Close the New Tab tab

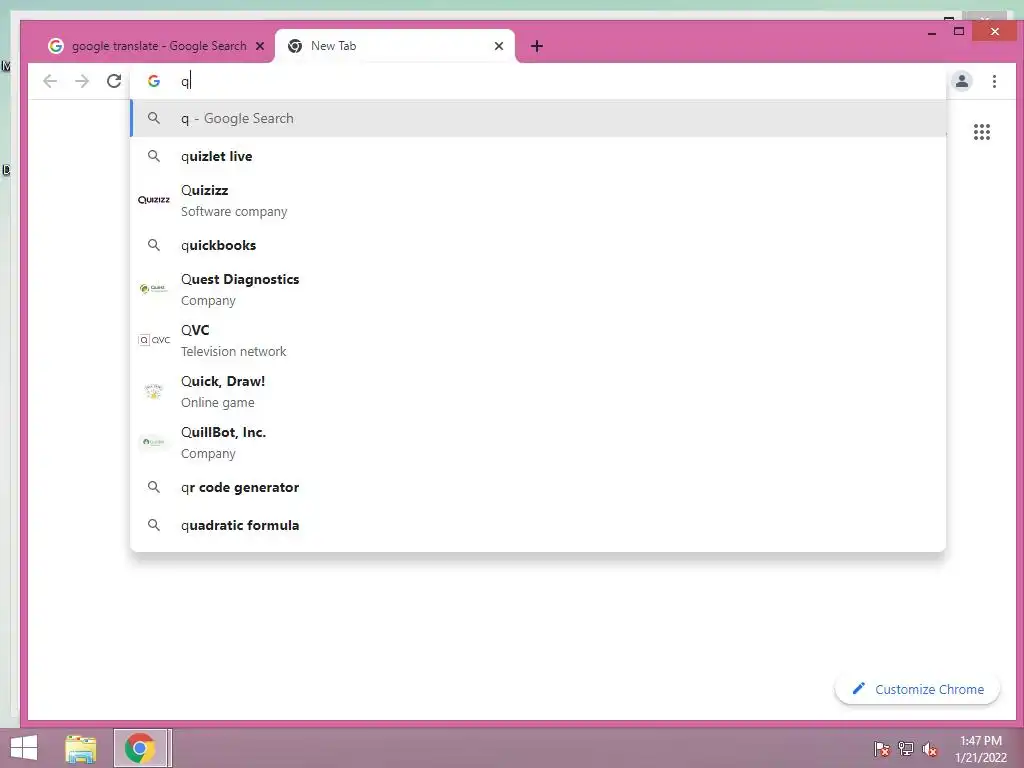point(499,46)
